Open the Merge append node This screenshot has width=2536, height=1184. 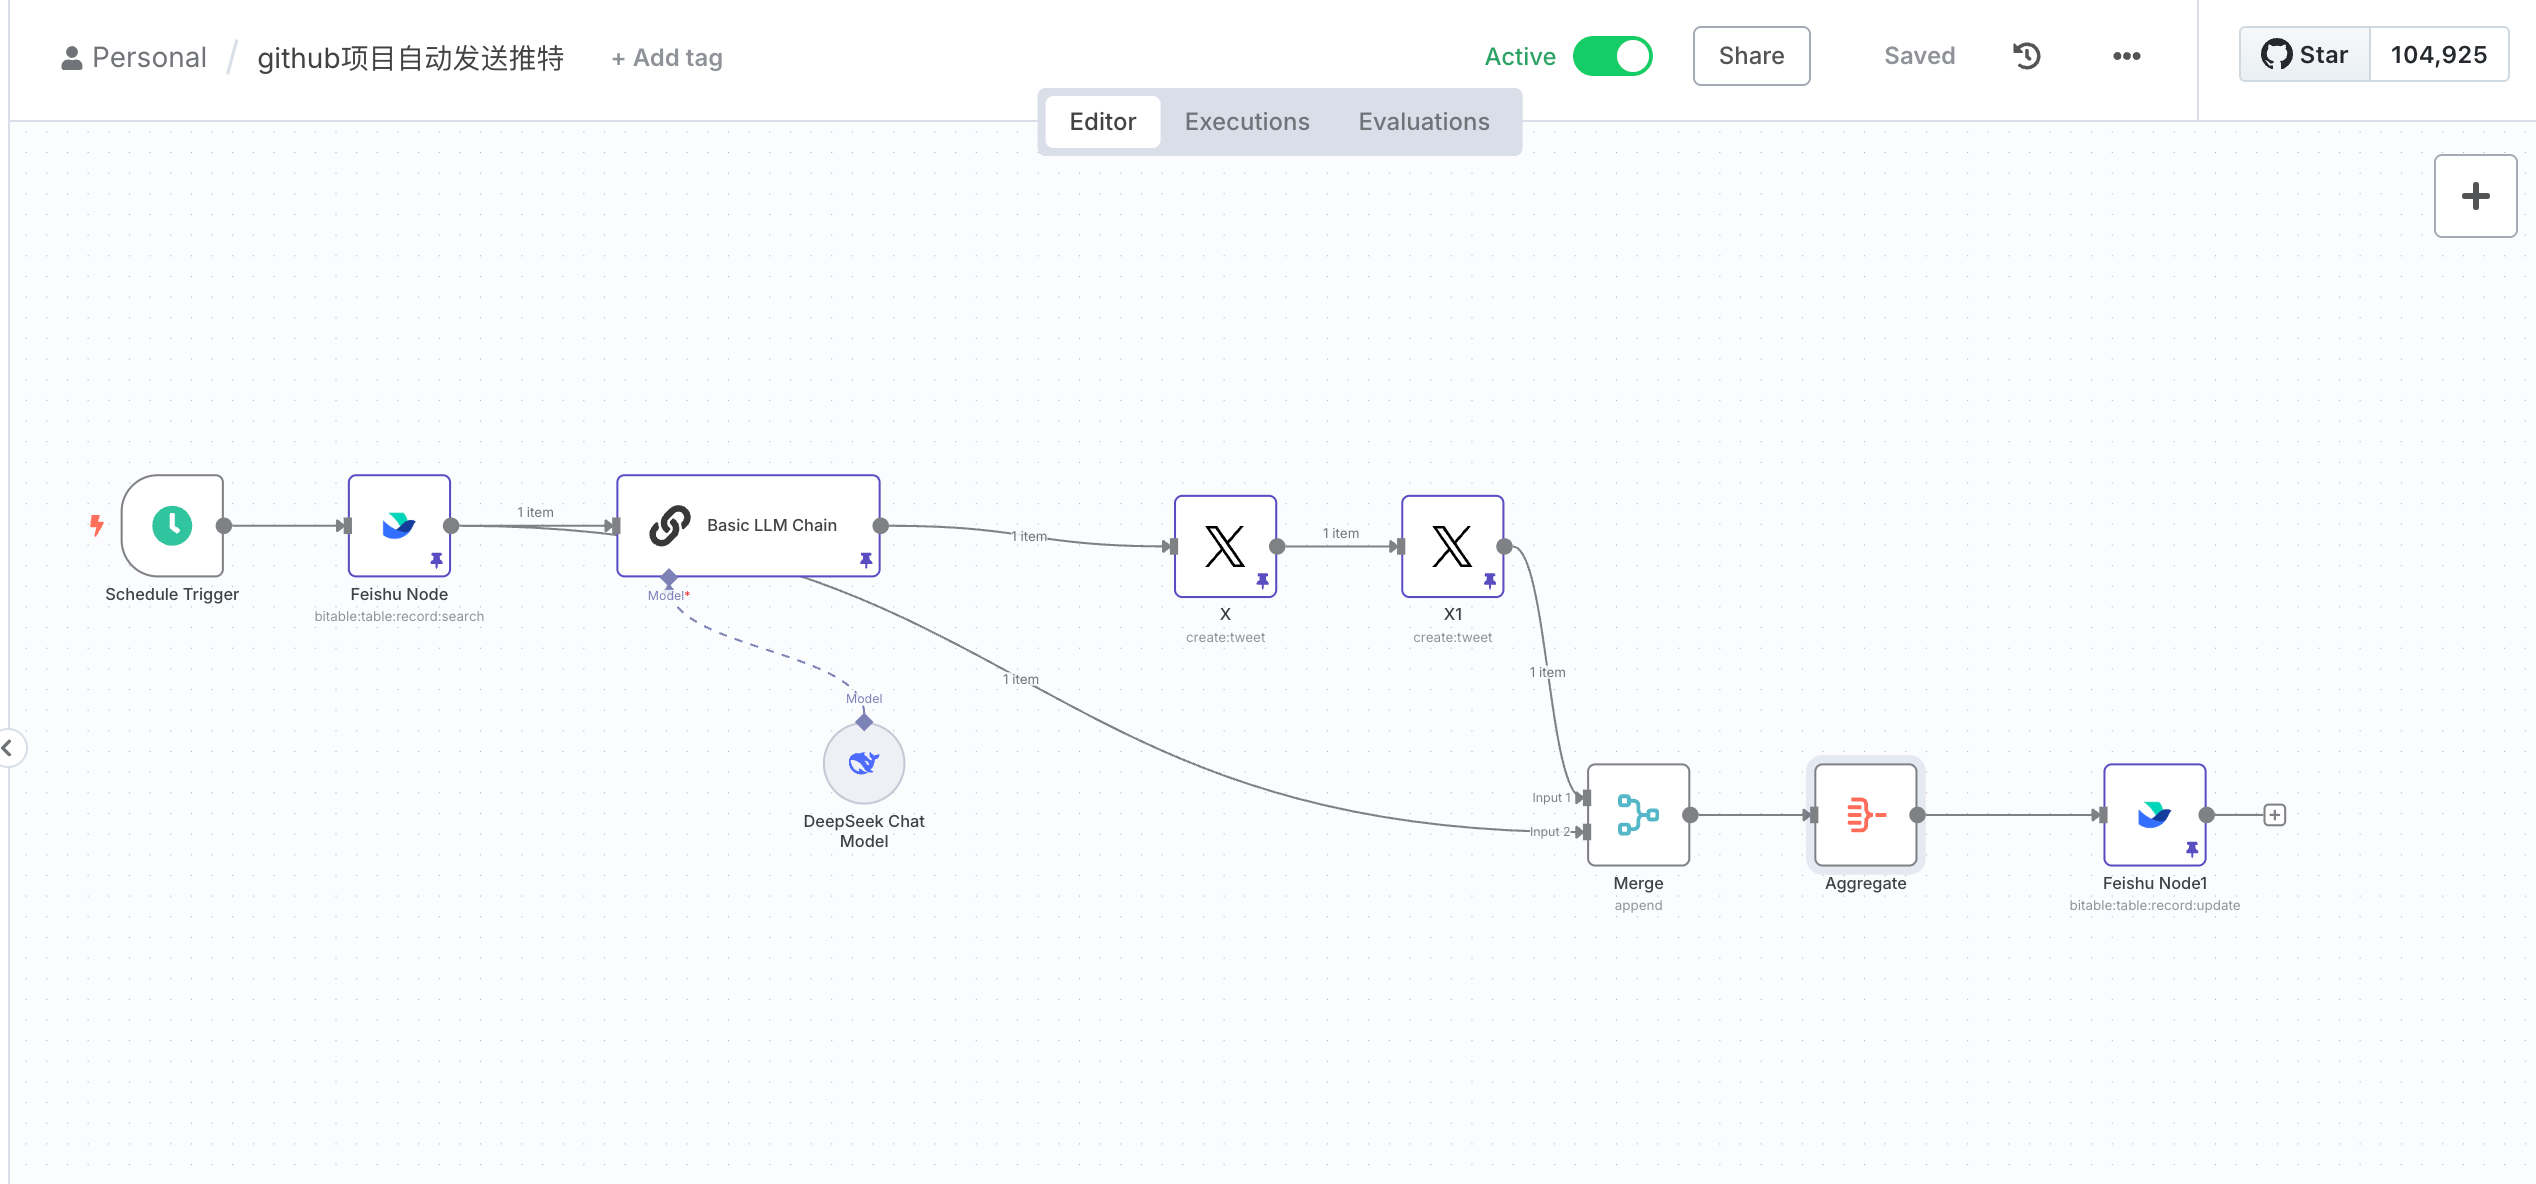point(1638,815)
